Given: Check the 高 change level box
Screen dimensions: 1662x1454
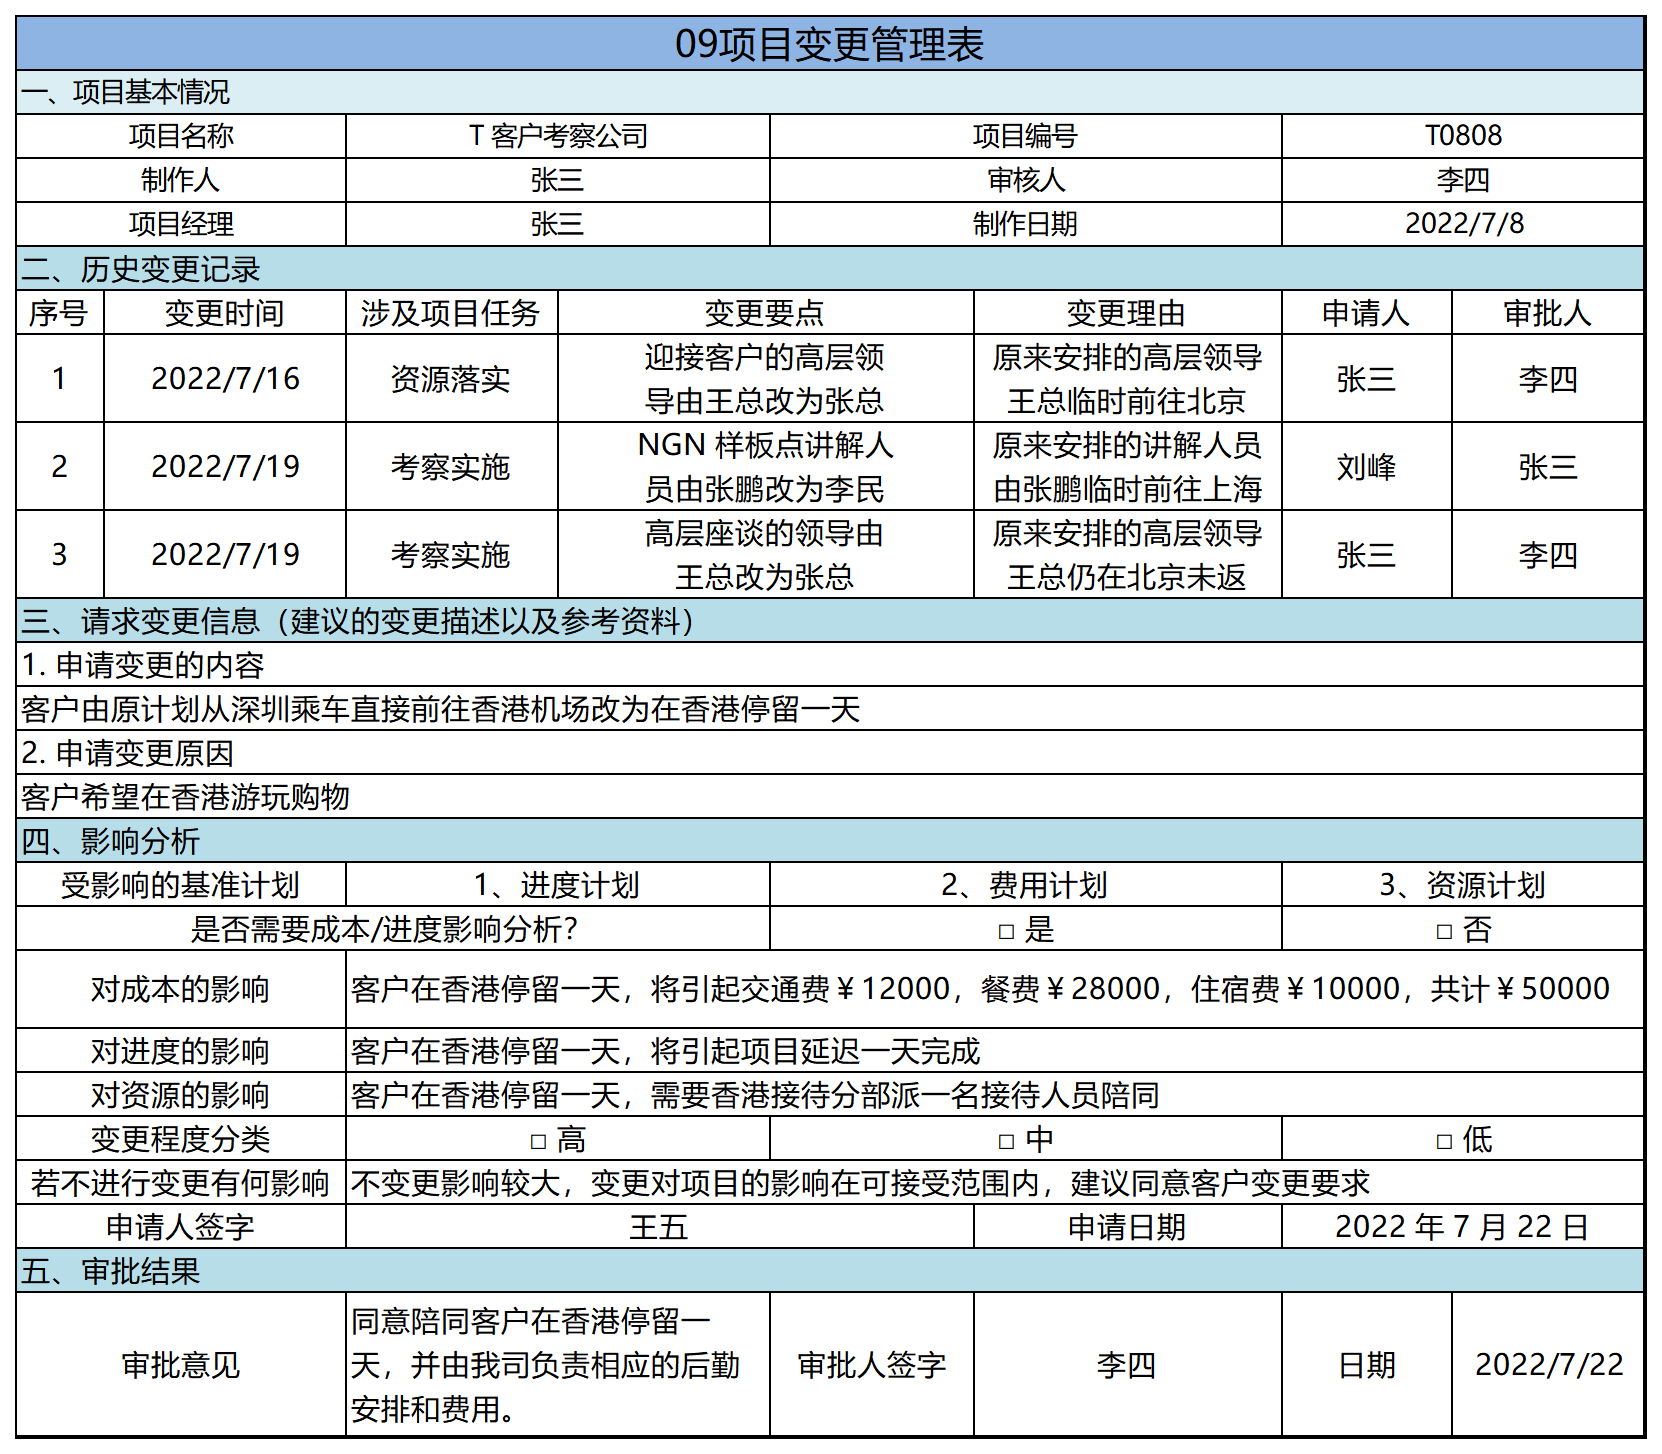Looking at the screenshot, I should [538, 1141].
